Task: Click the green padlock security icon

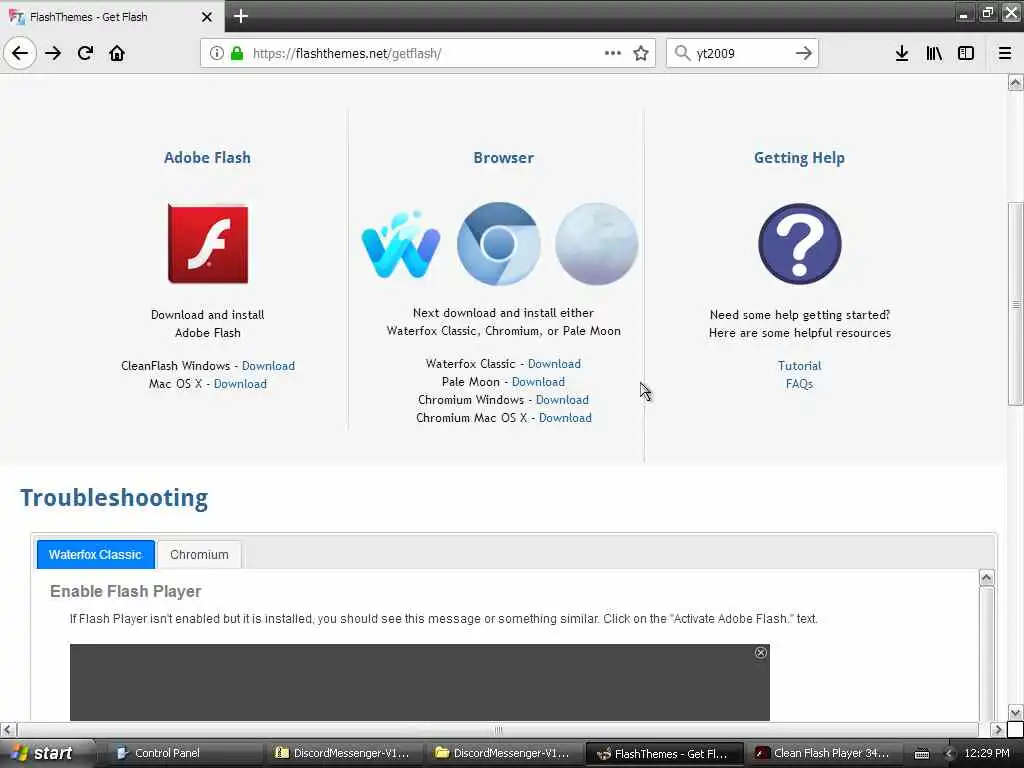Action: (236, 53)
